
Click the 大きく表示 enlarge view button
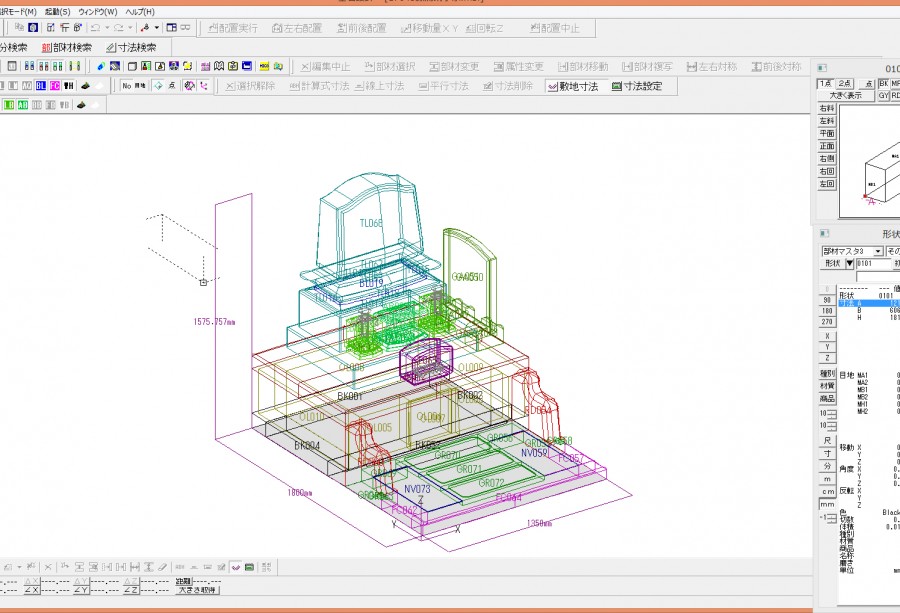coord(846,96)
